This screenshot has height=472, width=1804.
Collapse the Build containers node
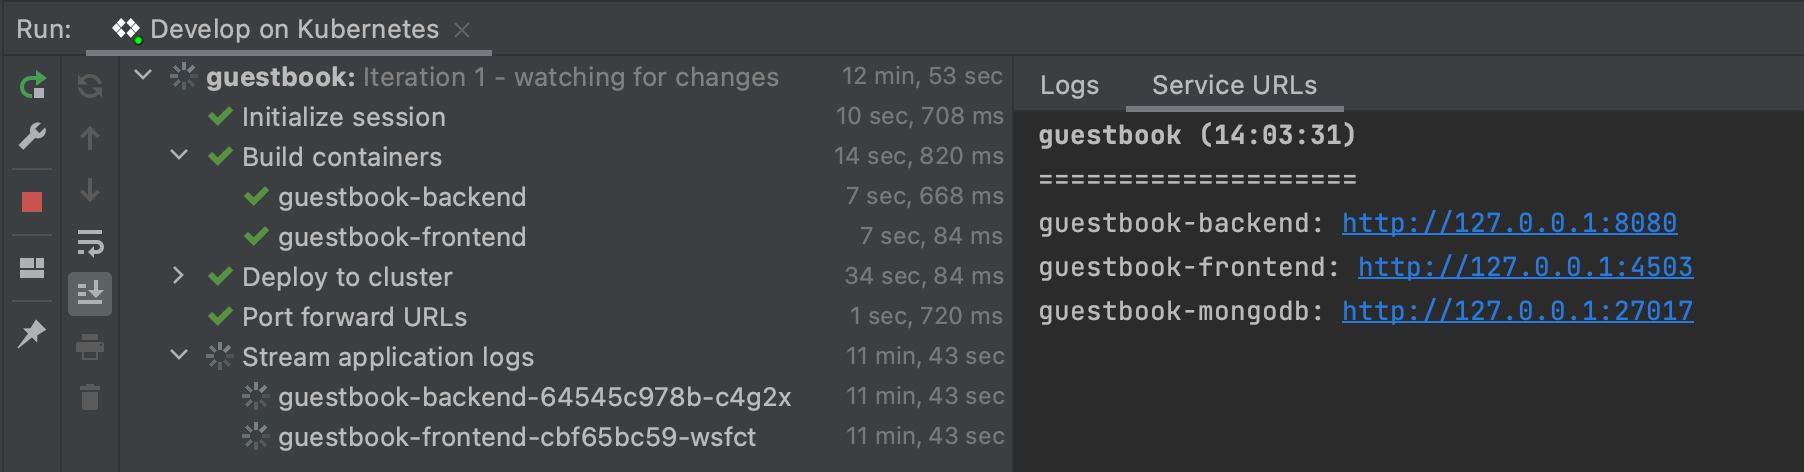pyautogui.click(x=180, y=156)
